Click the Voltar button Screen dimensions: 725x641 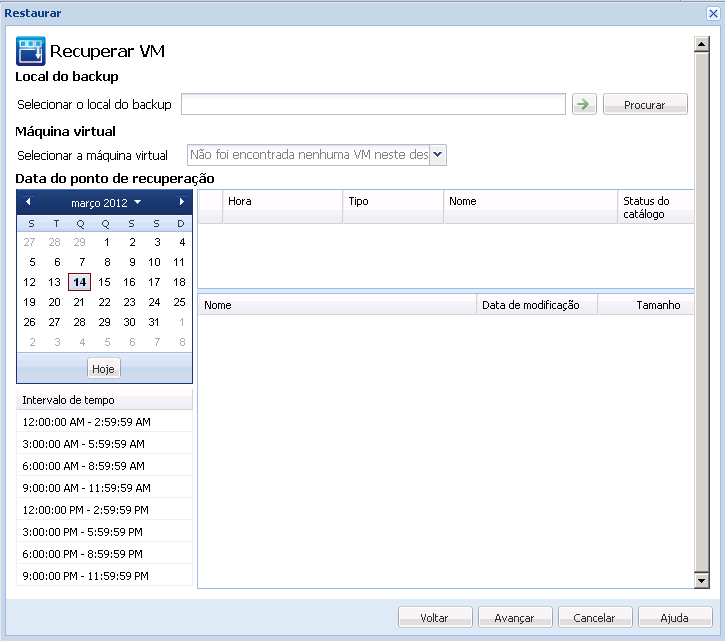435,618
